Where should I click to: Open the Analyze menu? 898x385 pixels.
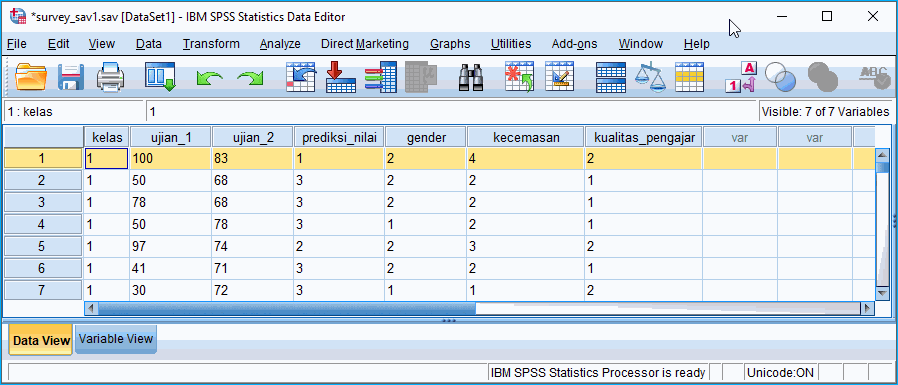coord(279,44)
